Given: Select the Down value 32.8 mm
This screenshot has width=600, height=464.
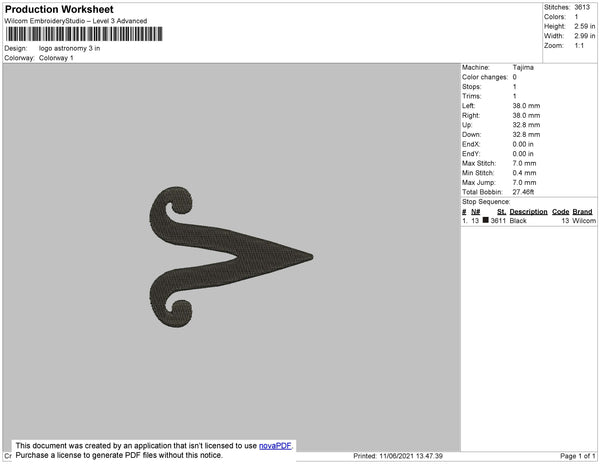Looking at the screenshot, I should [526, 134].
